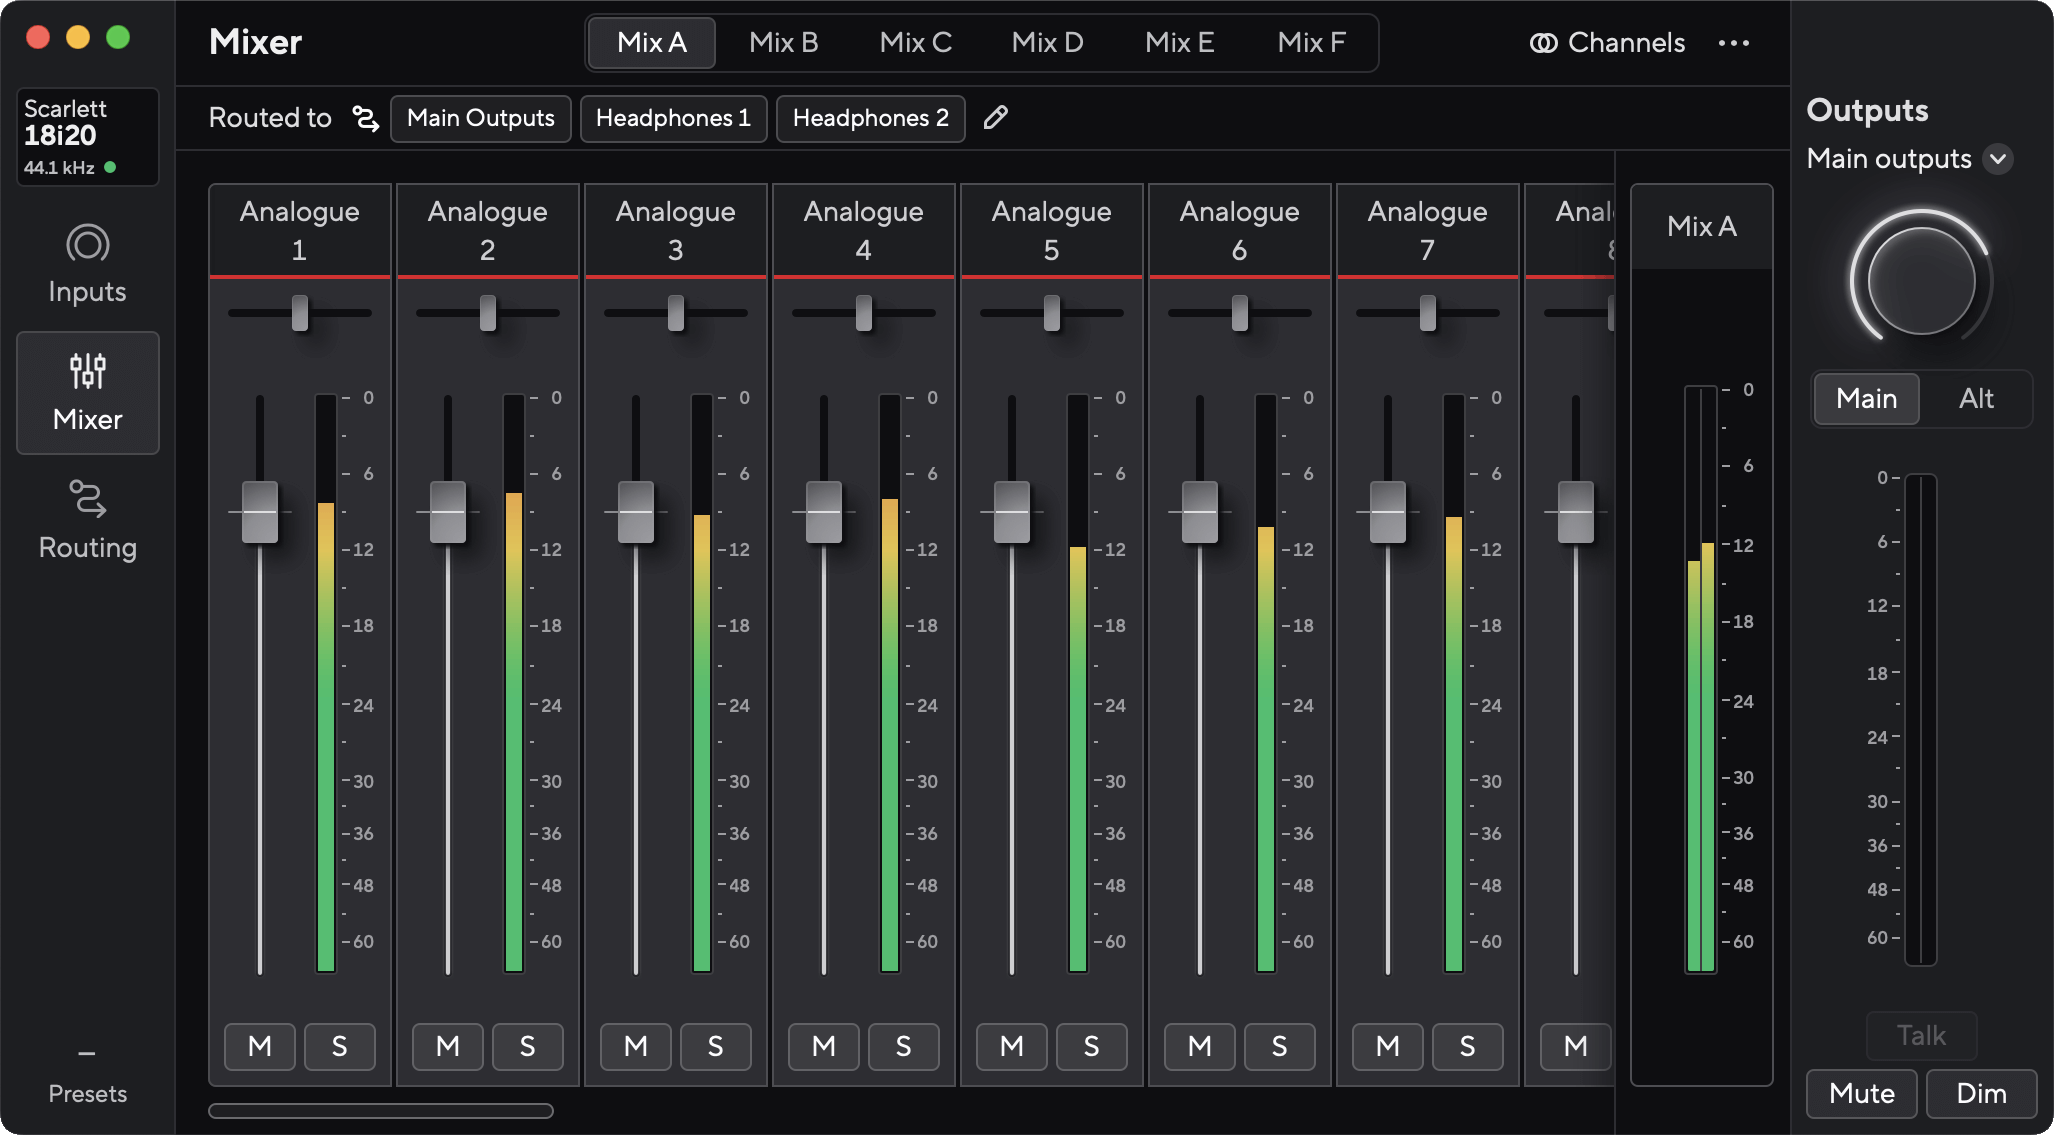
Task: Click the horizontal channel scrollbar
Action: (x=381, y=1111)
